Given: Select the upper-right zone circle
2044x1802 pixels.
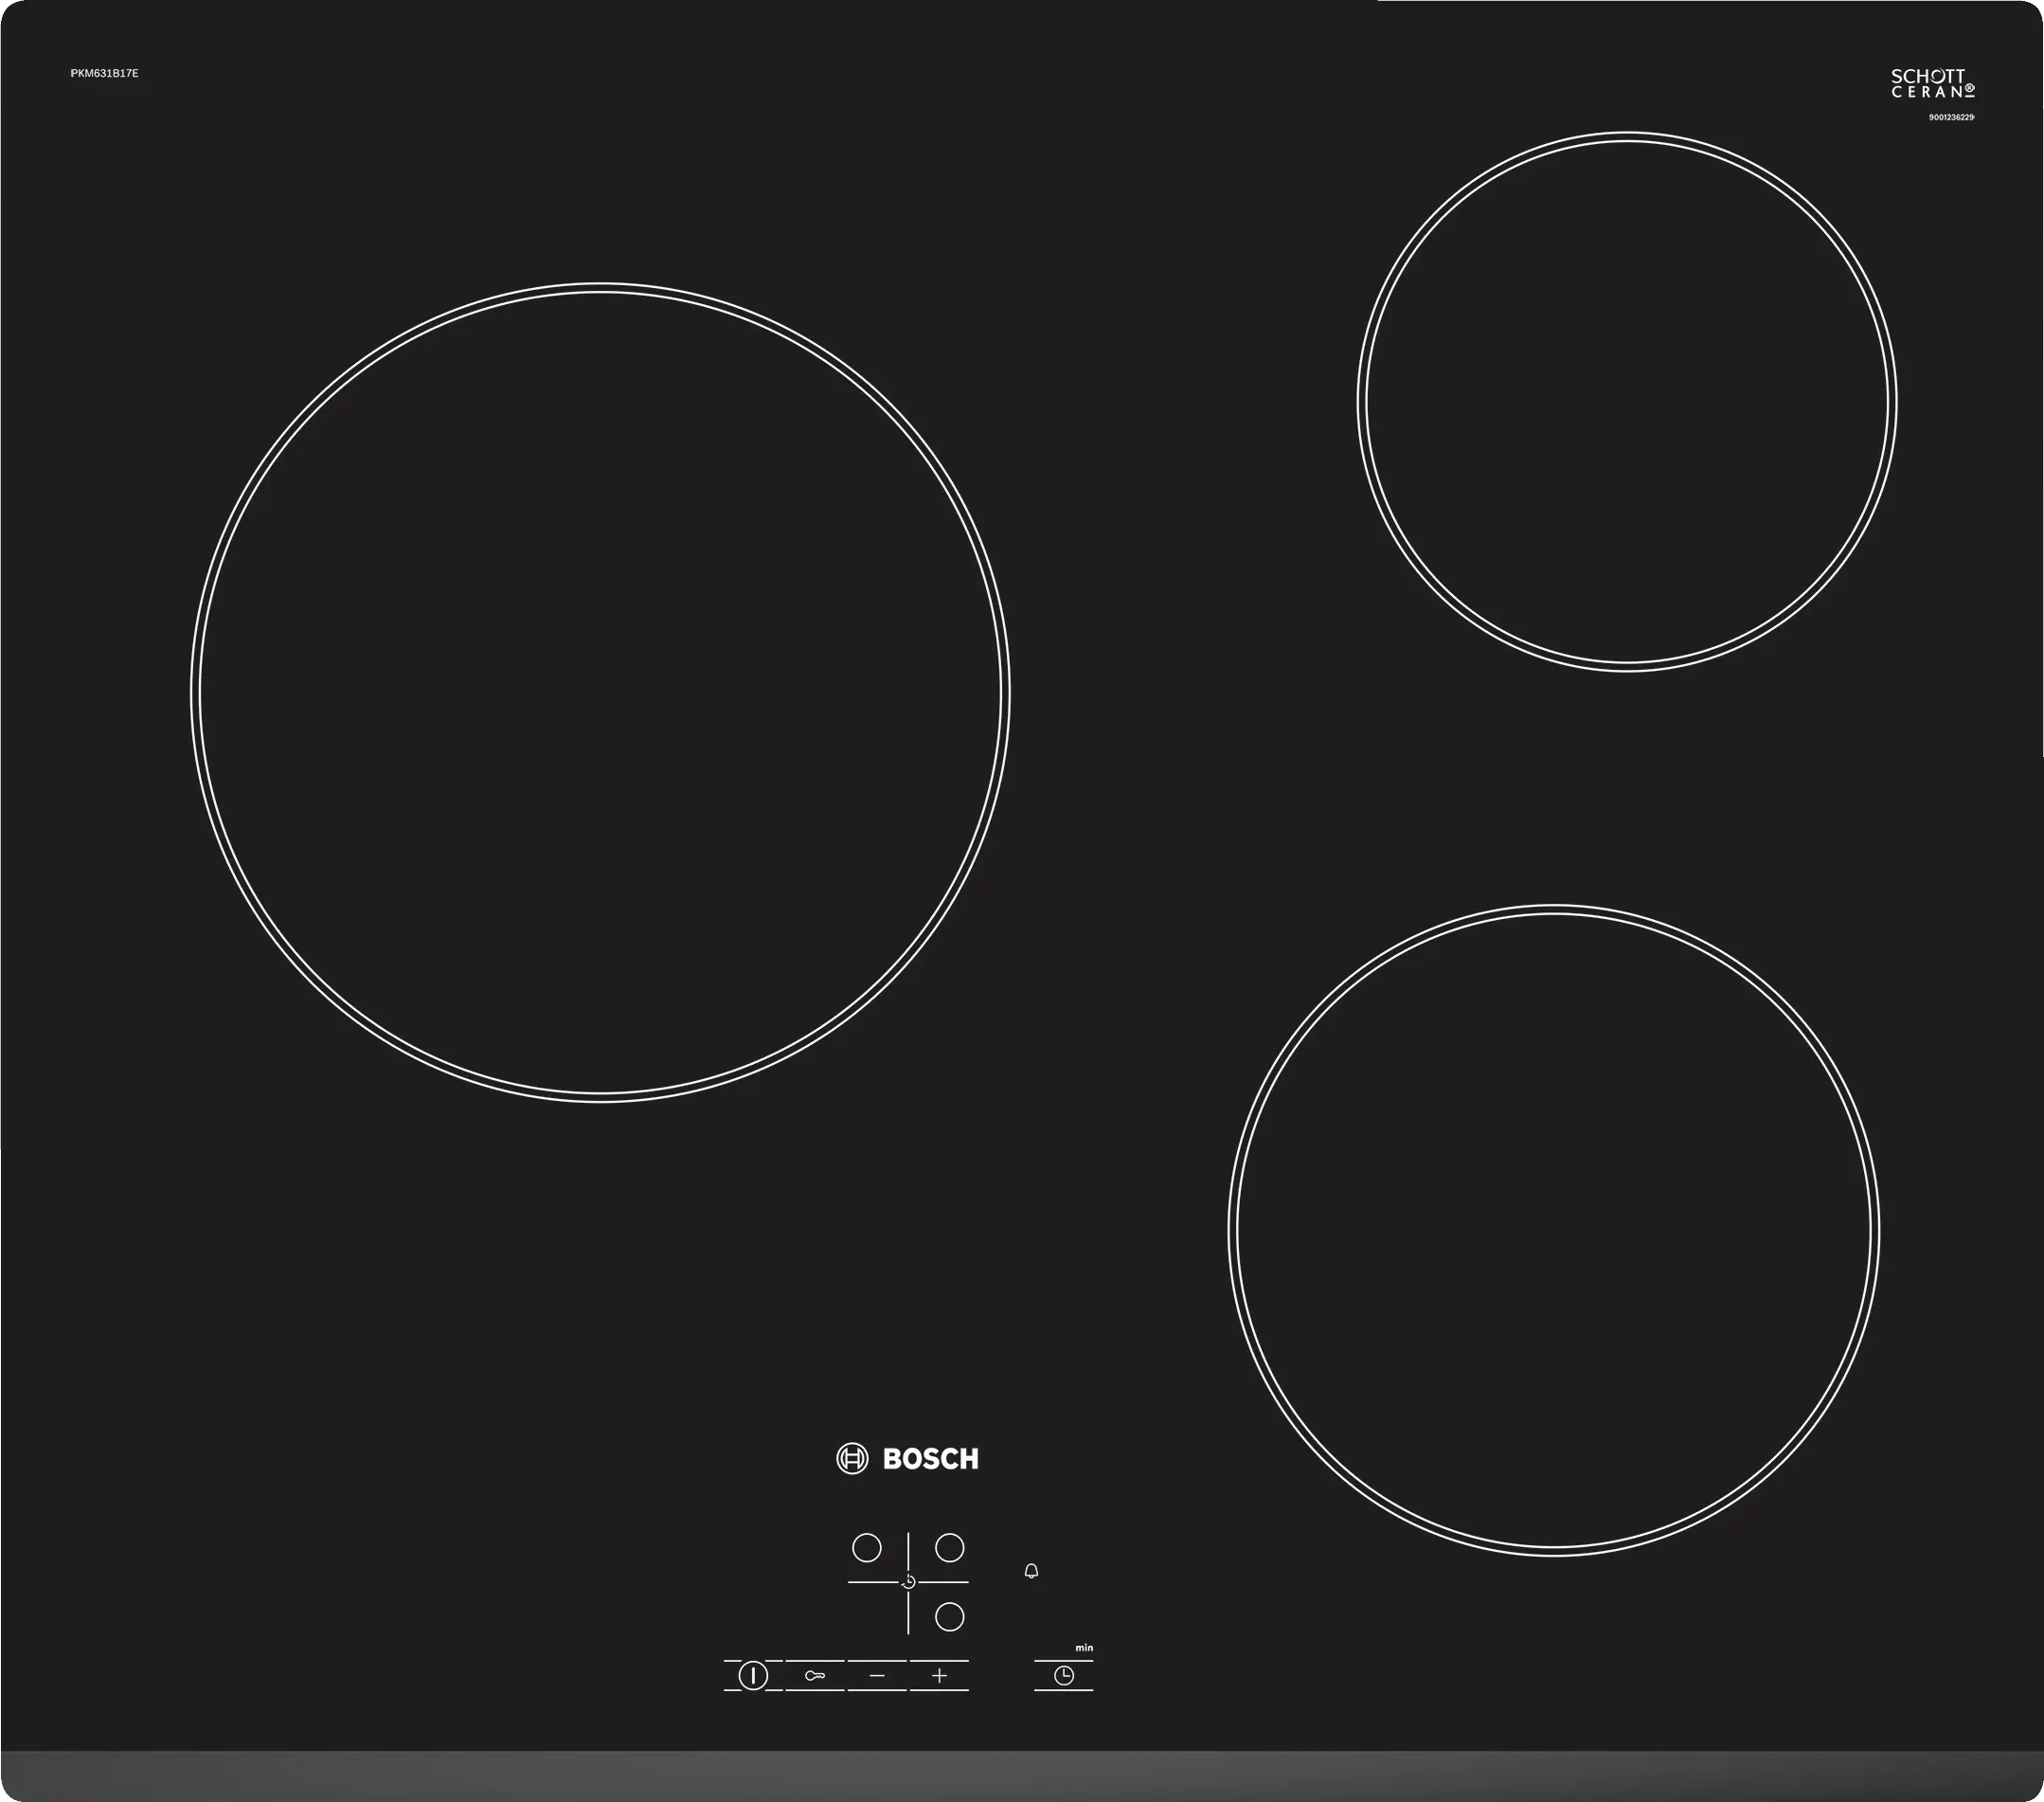Looking at the screenshot, I should [x=949, y=1548].
